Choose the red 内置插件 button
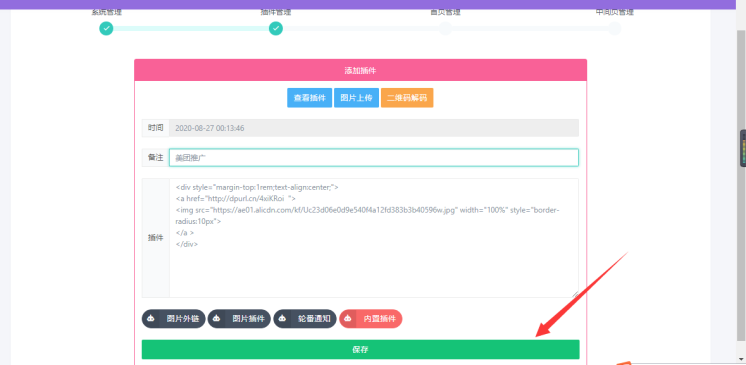 pos(371,319)
